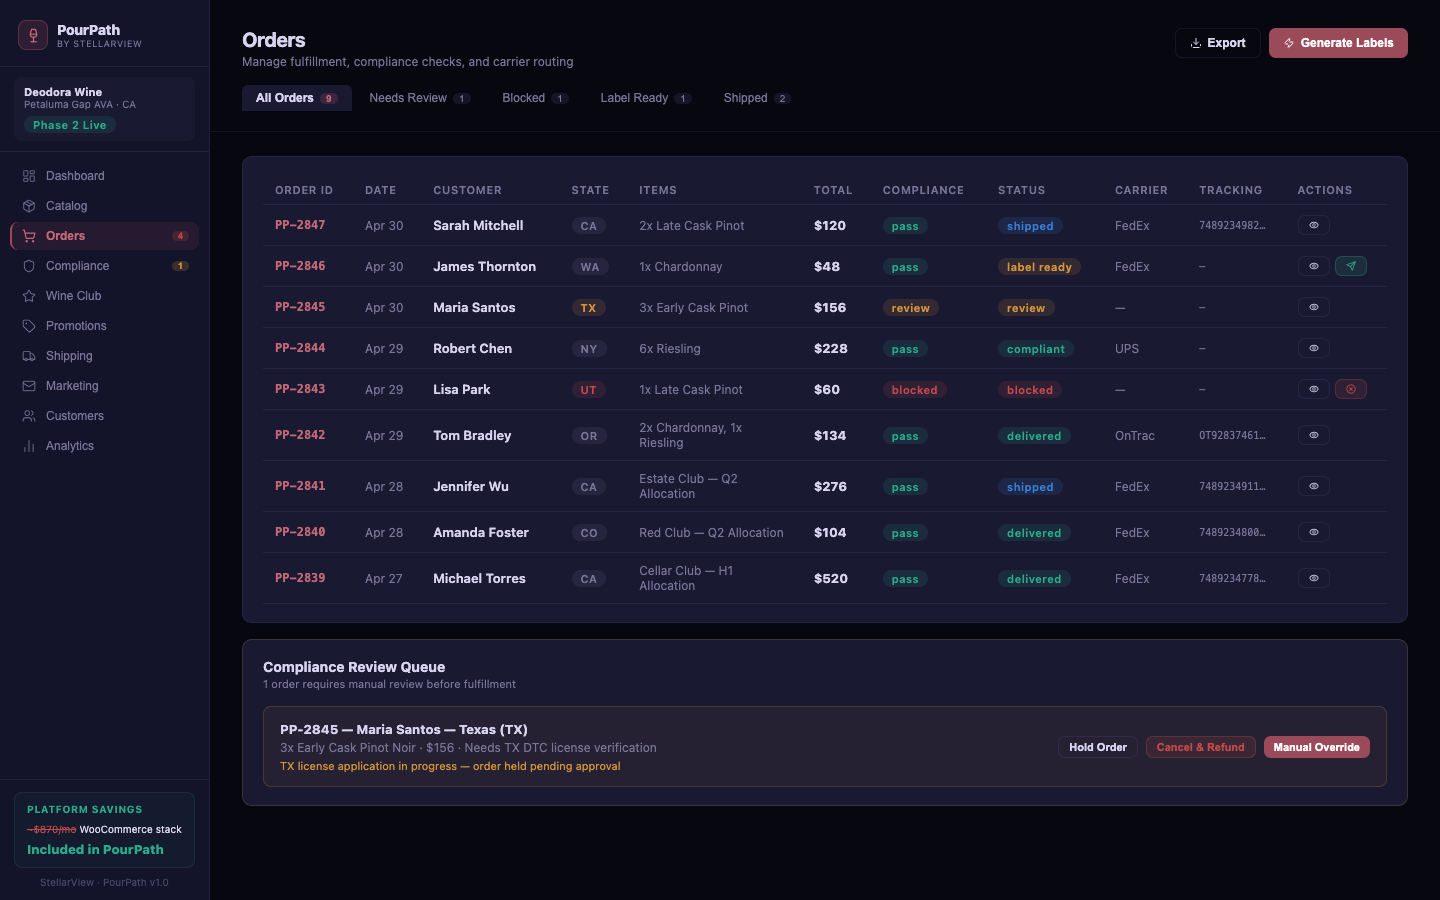Screen dimensions: 1440x900
Task: Open Dashboard from the sidebar
Action: pyautogui.click(x=75, y=176)
